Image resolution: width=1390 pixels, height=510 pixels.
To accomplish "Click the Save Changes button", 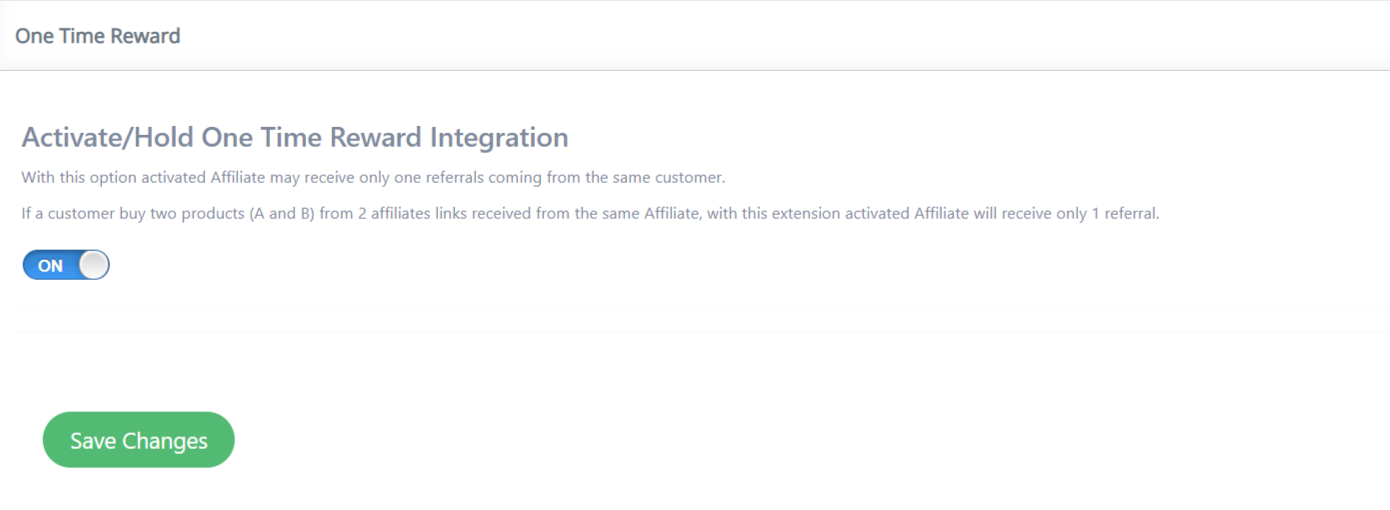I will point(138,440).
